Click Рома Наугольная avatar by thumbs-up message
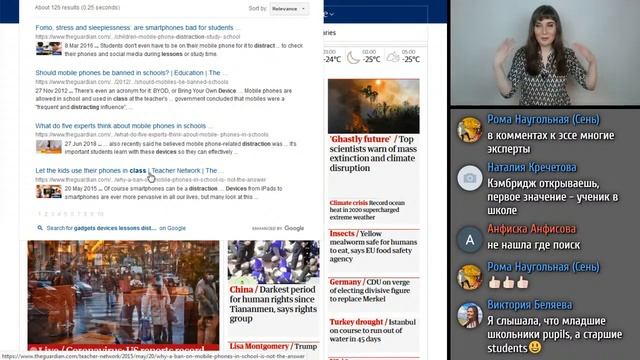640x360 pixels. coord(469,277)
